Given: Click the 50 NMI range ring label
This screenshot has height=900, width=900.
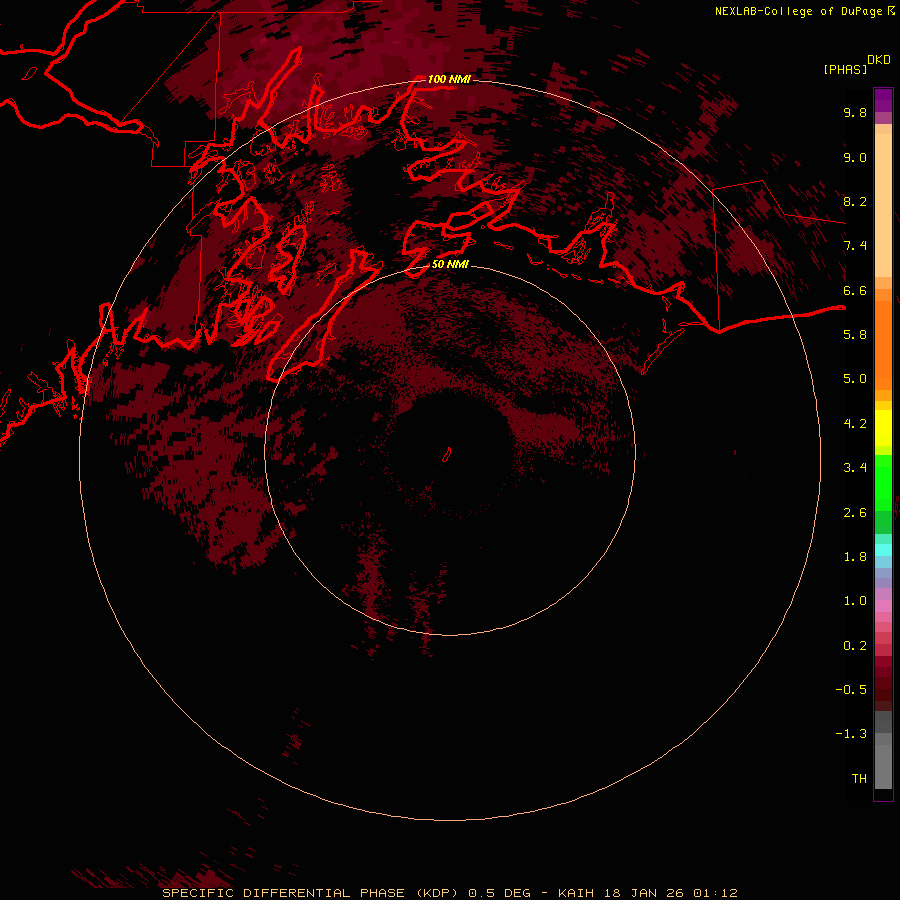Looking at the screenshot, I should (450, 265).
